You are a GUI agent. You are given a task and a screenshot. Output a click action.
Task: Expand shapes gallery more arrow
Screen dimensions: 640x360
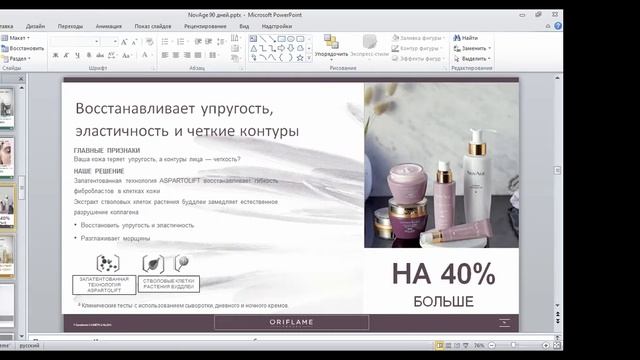[x=309, y=58]
